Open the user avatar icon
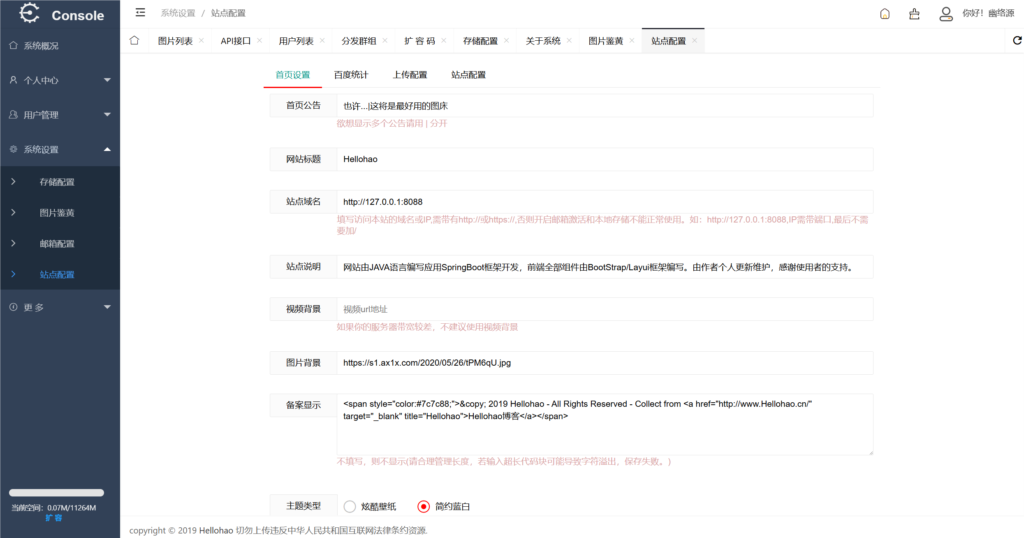Image resolution: width=1024 pixels, height=538 pixels. tap(946, 14)
